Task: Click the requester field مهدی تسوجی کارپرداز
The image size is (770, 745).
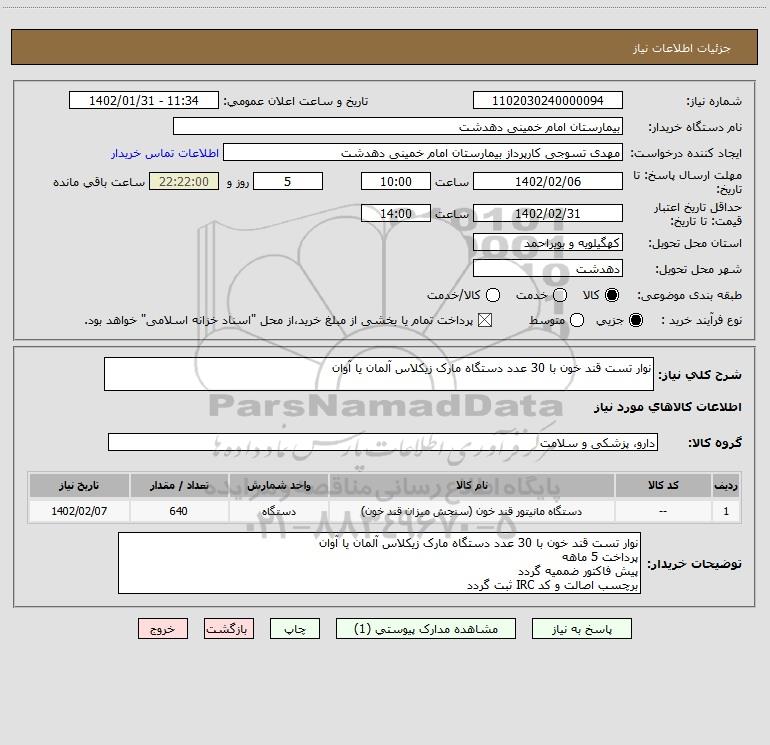Action: tap(423, 152)
